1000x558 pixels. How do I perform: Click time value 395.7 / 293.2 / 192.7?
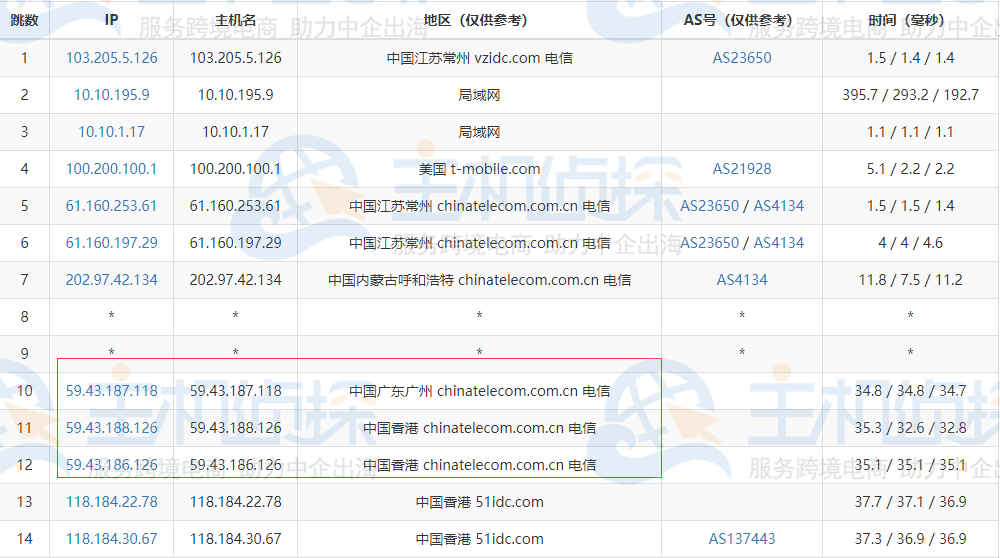910,95
